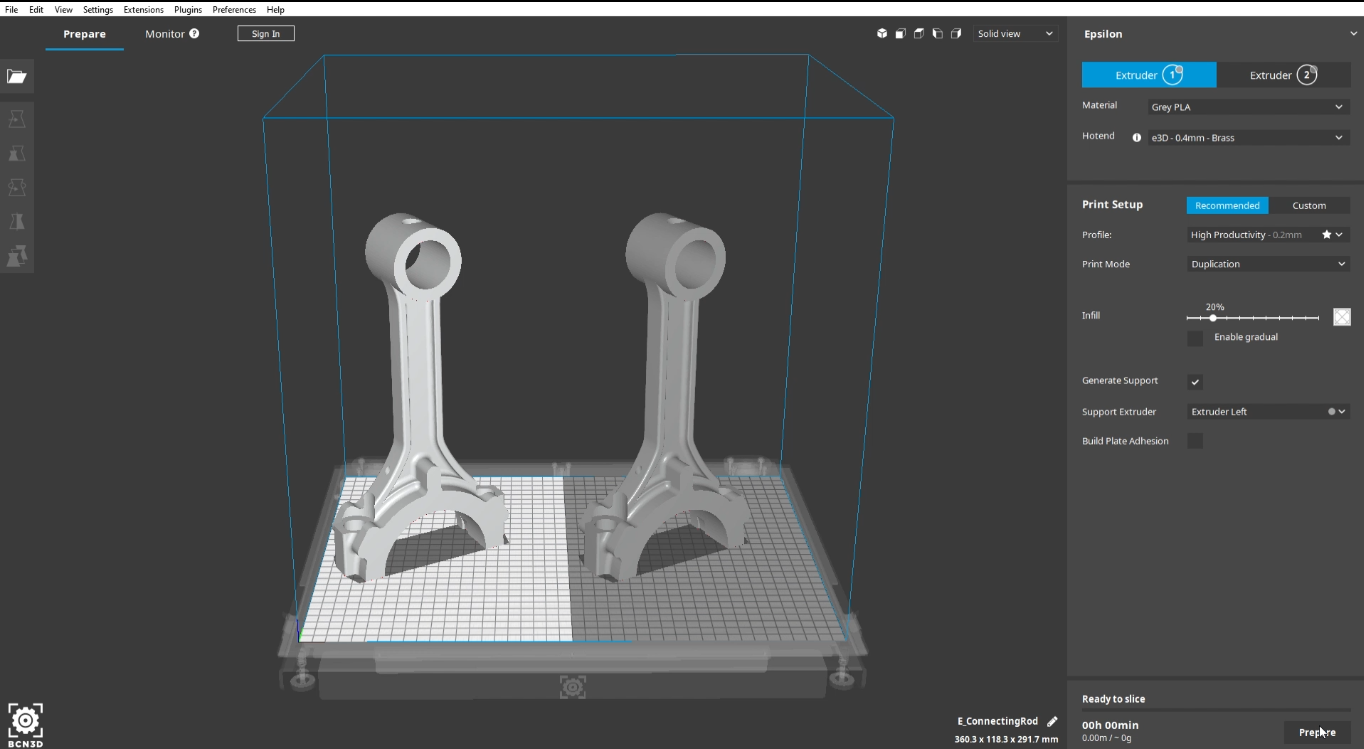
Task: Click the BCN3D logo icon
Action: [x=25, y=724]
